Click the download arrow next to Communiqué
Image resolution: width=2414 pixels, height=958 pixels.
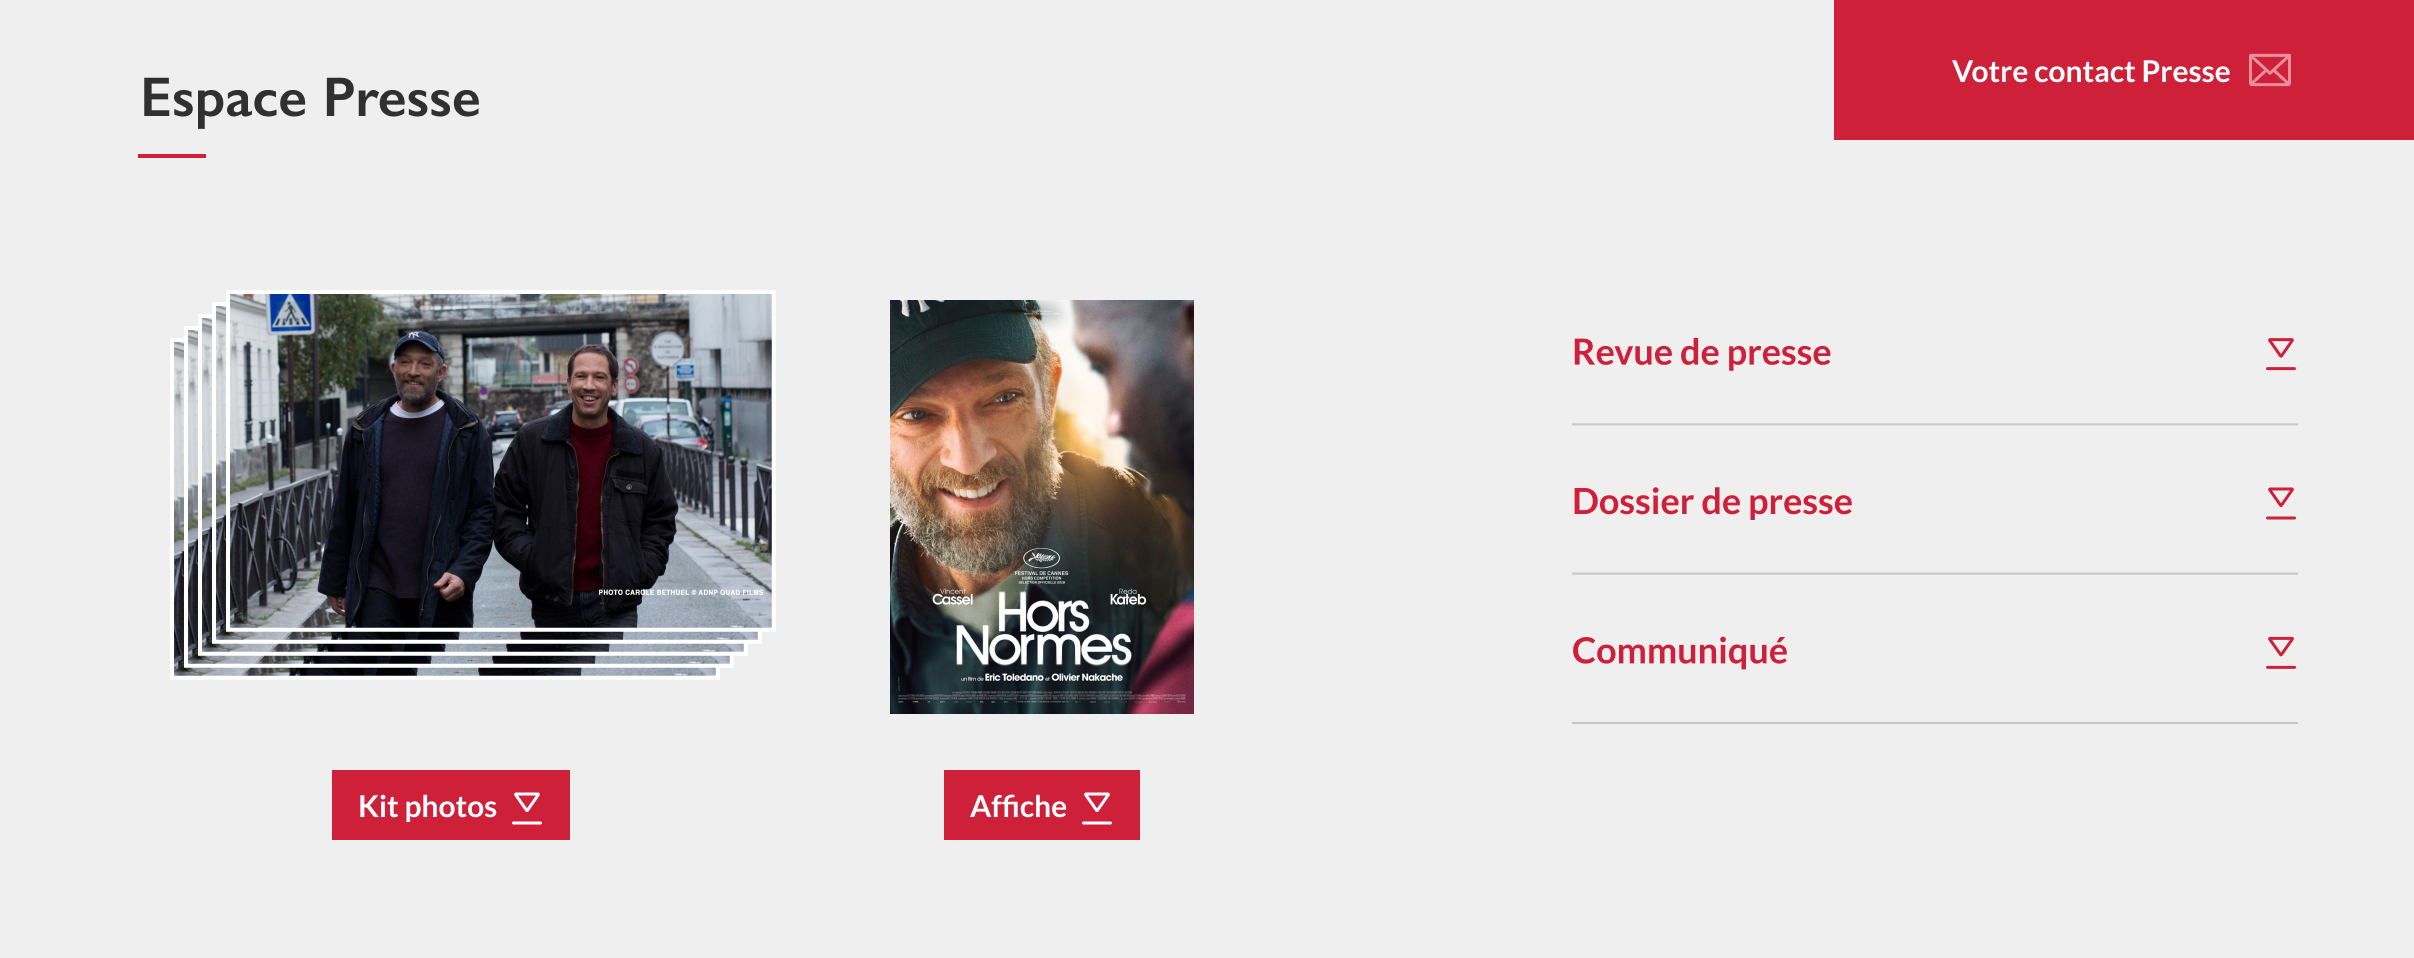[x=2280, y=652]
